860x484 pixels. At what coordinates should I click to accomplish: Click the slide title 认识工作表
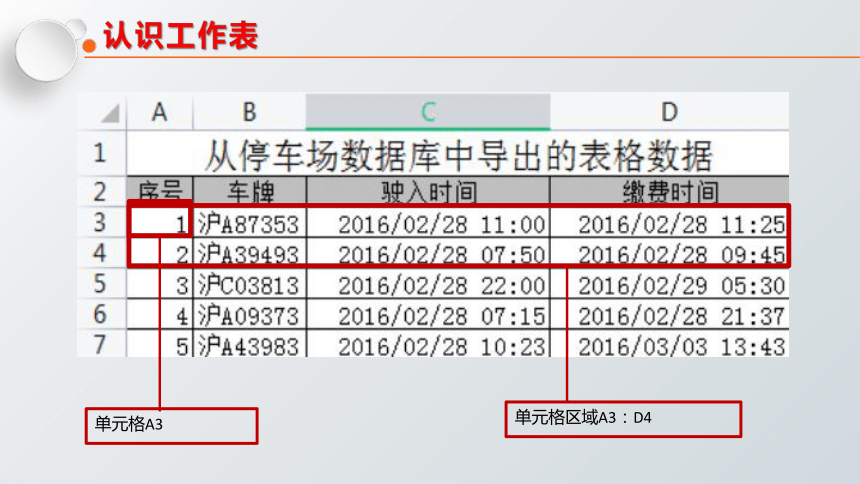click(x=180, y=36)
